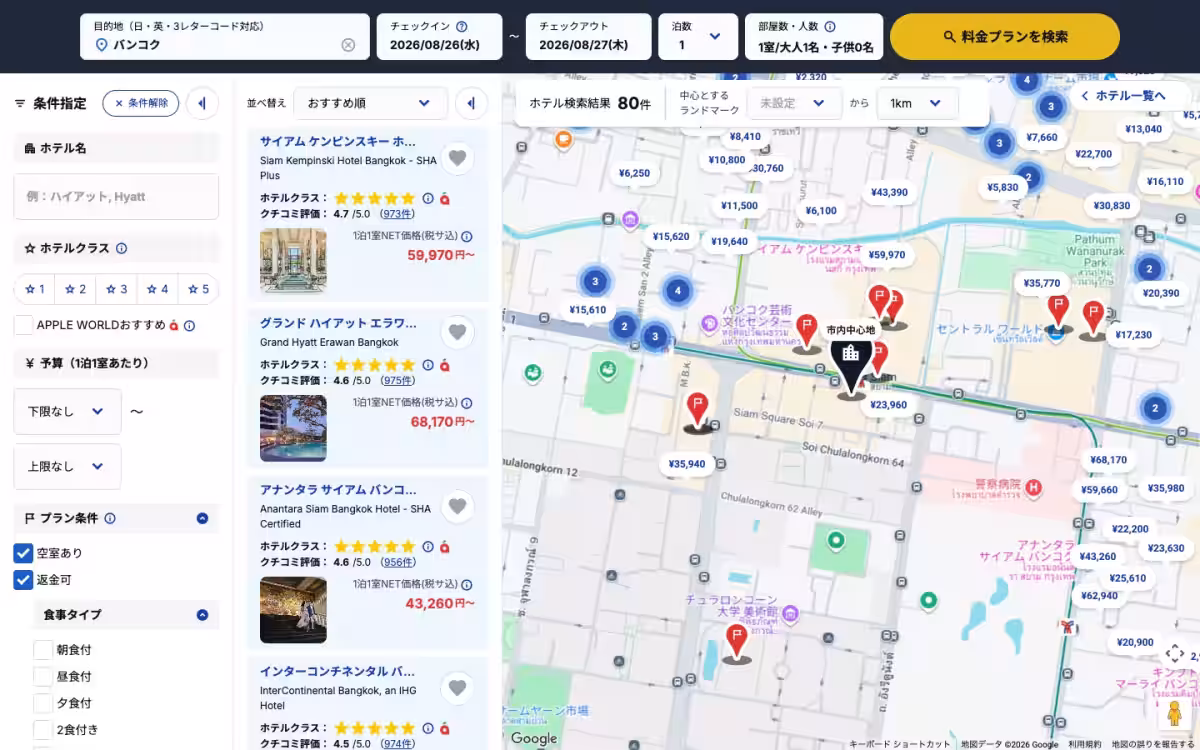1200x750 pixels.
Task: Open Anantara Siam hotel thumbnail photo
Action: pyautogui.click(x=293, y=610)
